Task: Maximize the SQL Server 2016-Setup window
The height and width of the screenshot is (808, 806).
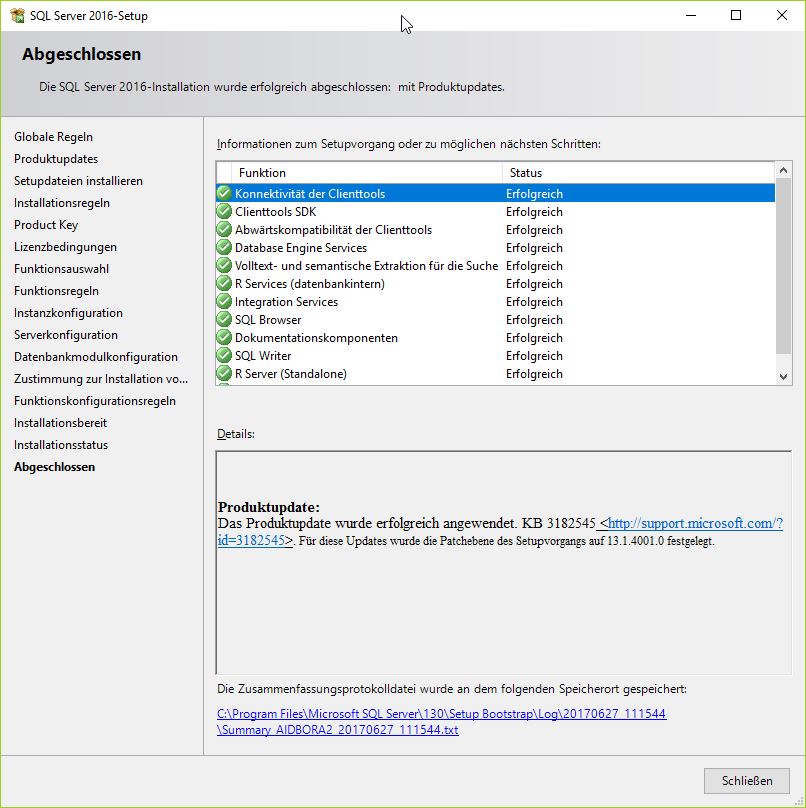Action: tap(736, 15)
